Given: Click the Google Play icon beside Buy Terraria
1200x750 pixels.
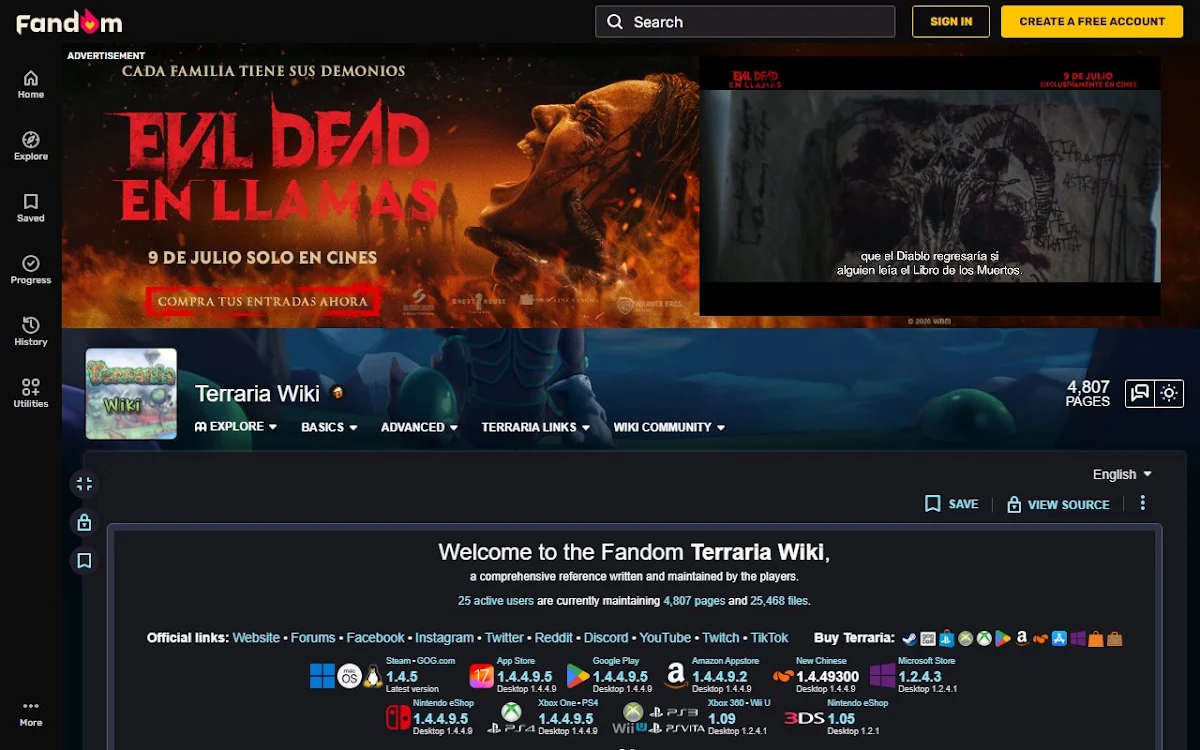Looking at the screenshot, I should (x=1003, y=638).
